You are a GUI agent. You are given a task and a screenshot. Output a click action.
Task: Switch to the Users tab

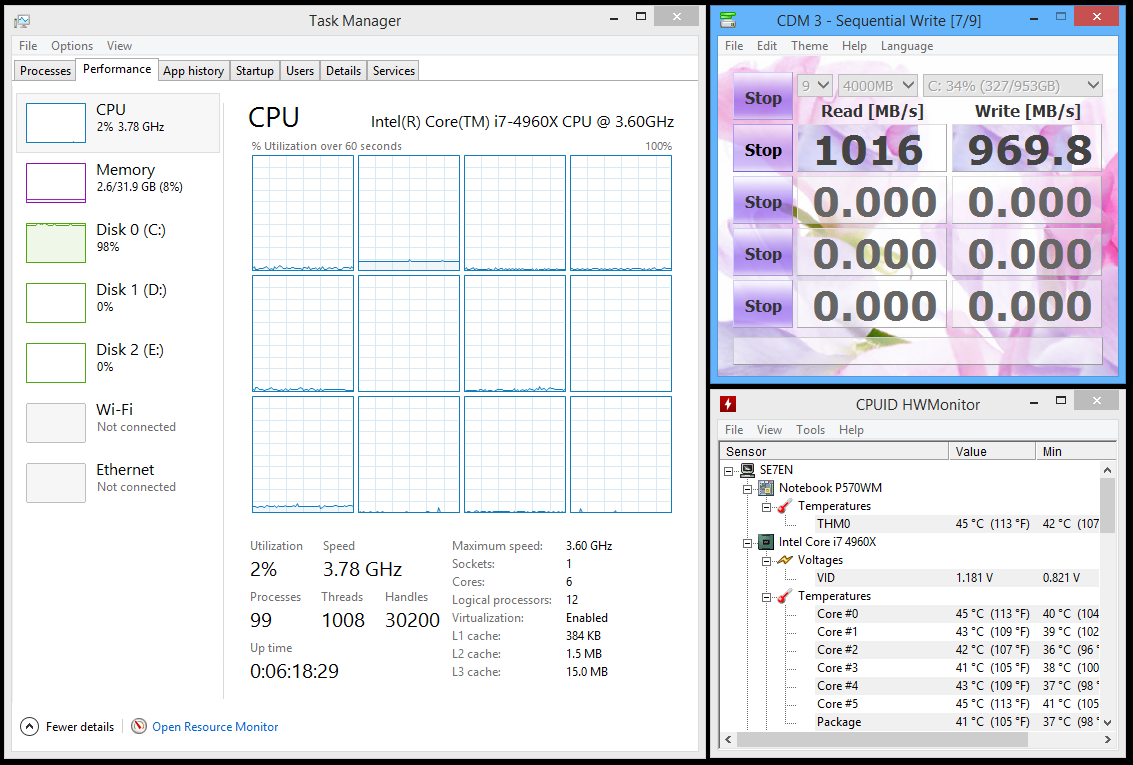pos(300,71)
